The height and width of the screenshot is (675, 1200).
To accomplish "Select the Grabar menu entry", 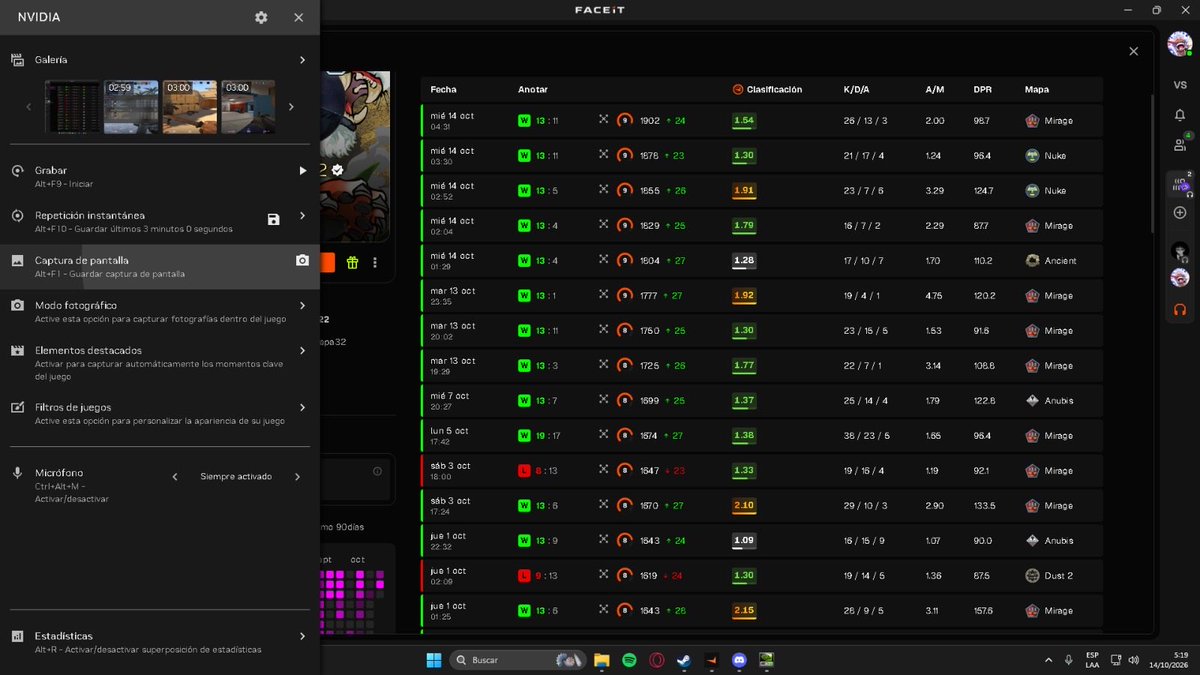I will click(x=160, y=176).
